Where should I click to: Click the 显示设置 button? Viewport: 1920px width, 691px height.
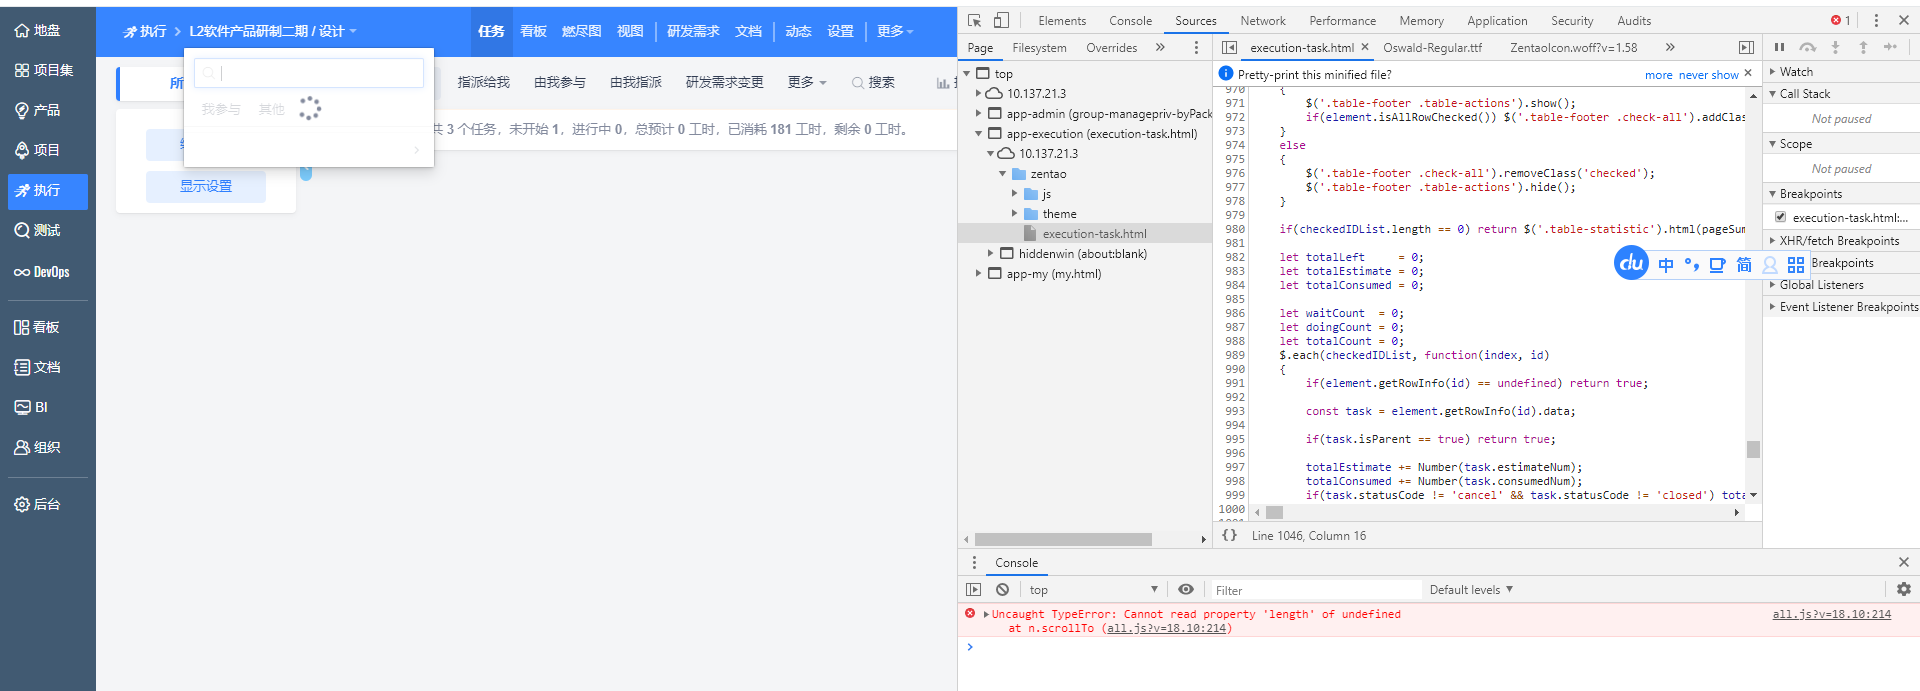pos(206,186)
